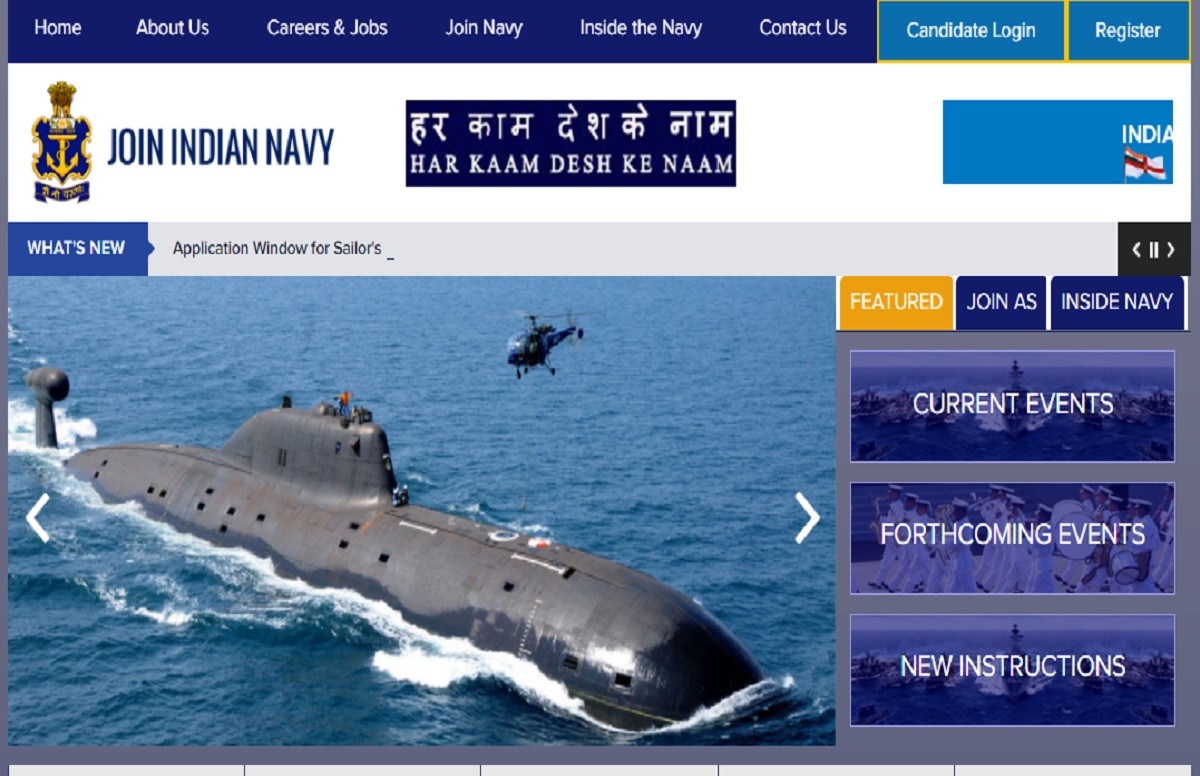This screenshot has width=1200, height=776.
Task: Open the Inside the Navy menu
Action: pyautogui.click(x=641, y=28)
